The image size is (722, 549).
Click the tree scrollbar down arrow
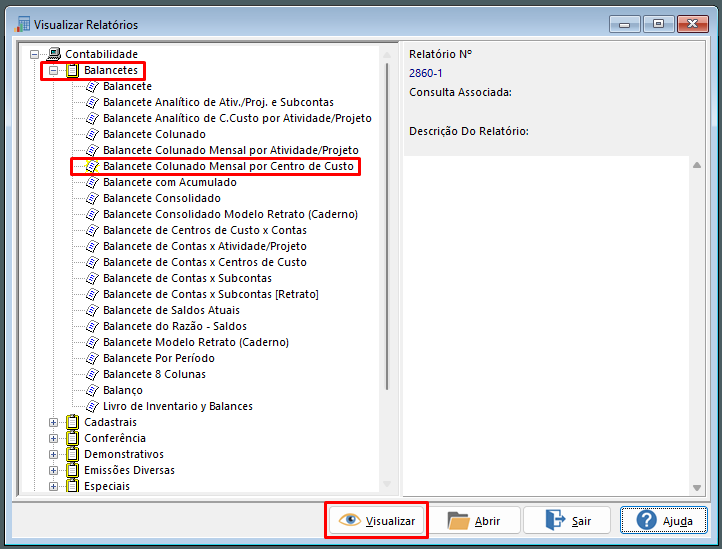tap(387, 484)
